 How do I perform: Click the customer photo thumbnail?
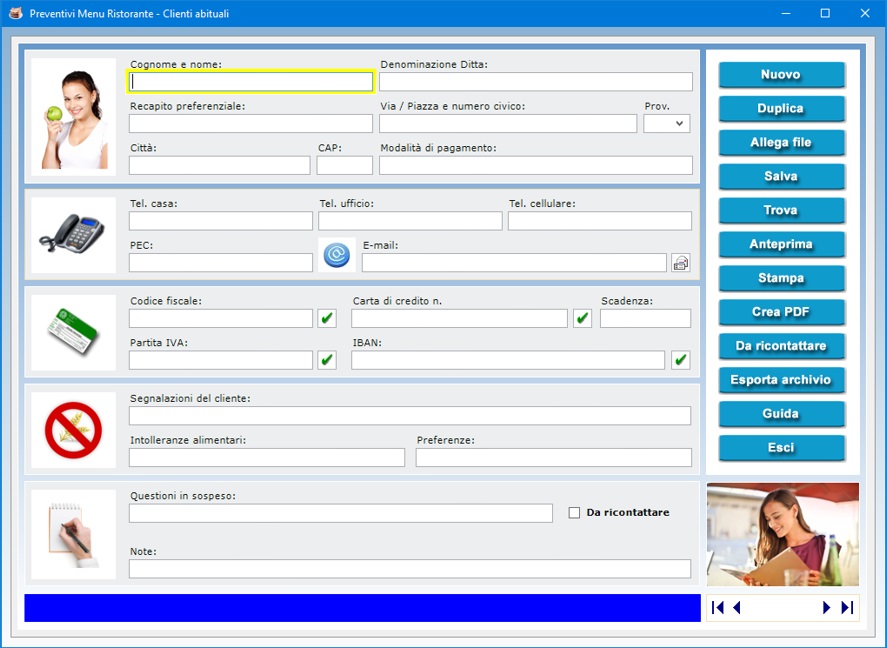73,116
